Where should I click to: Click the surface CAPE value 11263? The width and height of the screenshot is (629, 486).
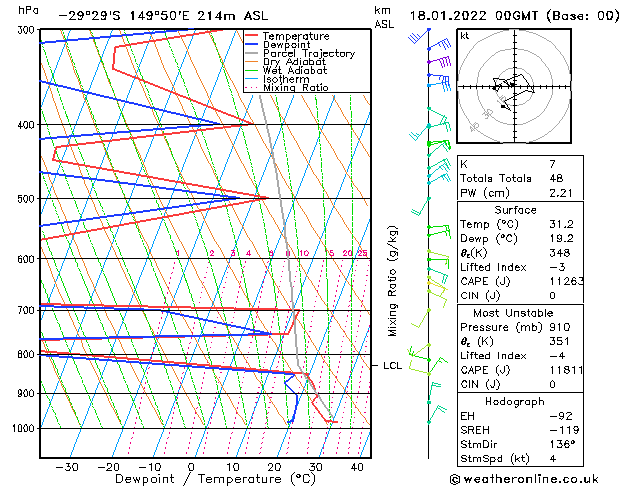tap(566, 281)
